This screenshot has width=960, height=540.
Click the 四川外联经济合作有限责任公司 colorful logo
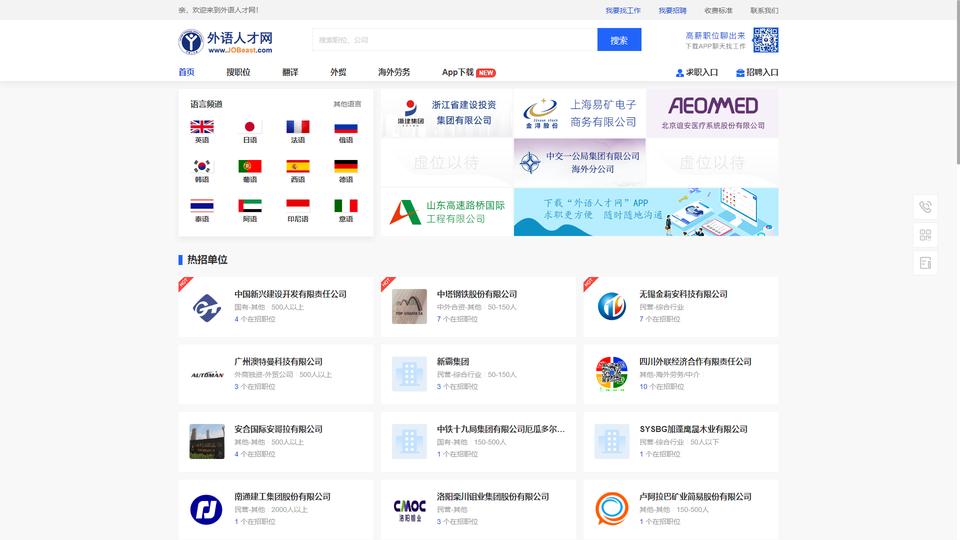[x=612, y=374]
